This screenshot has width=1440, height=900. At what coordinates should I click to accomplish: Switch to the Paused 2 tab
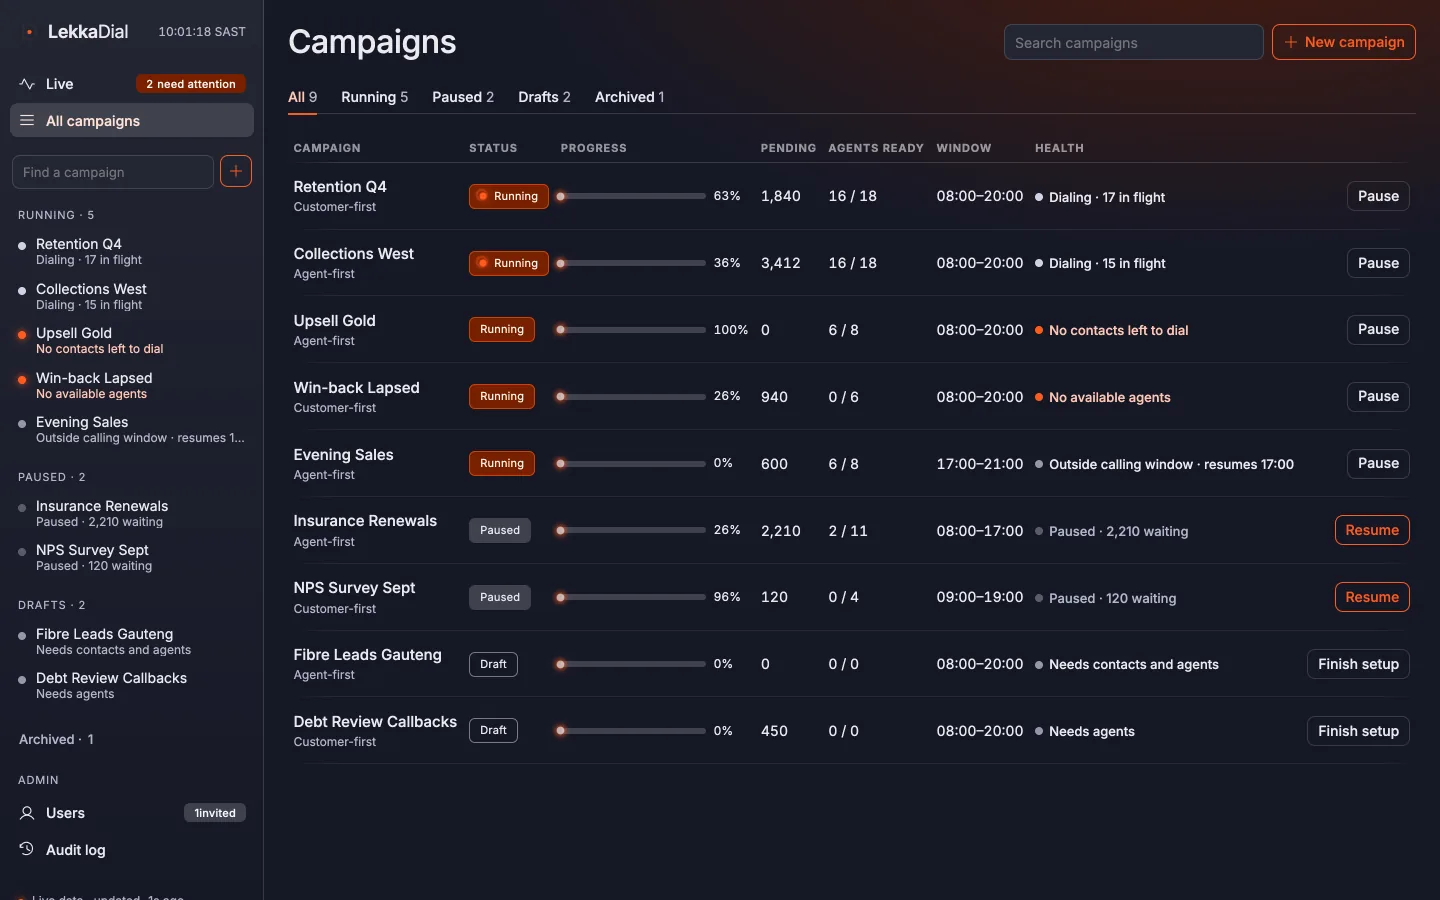click(x=463, y=97)
